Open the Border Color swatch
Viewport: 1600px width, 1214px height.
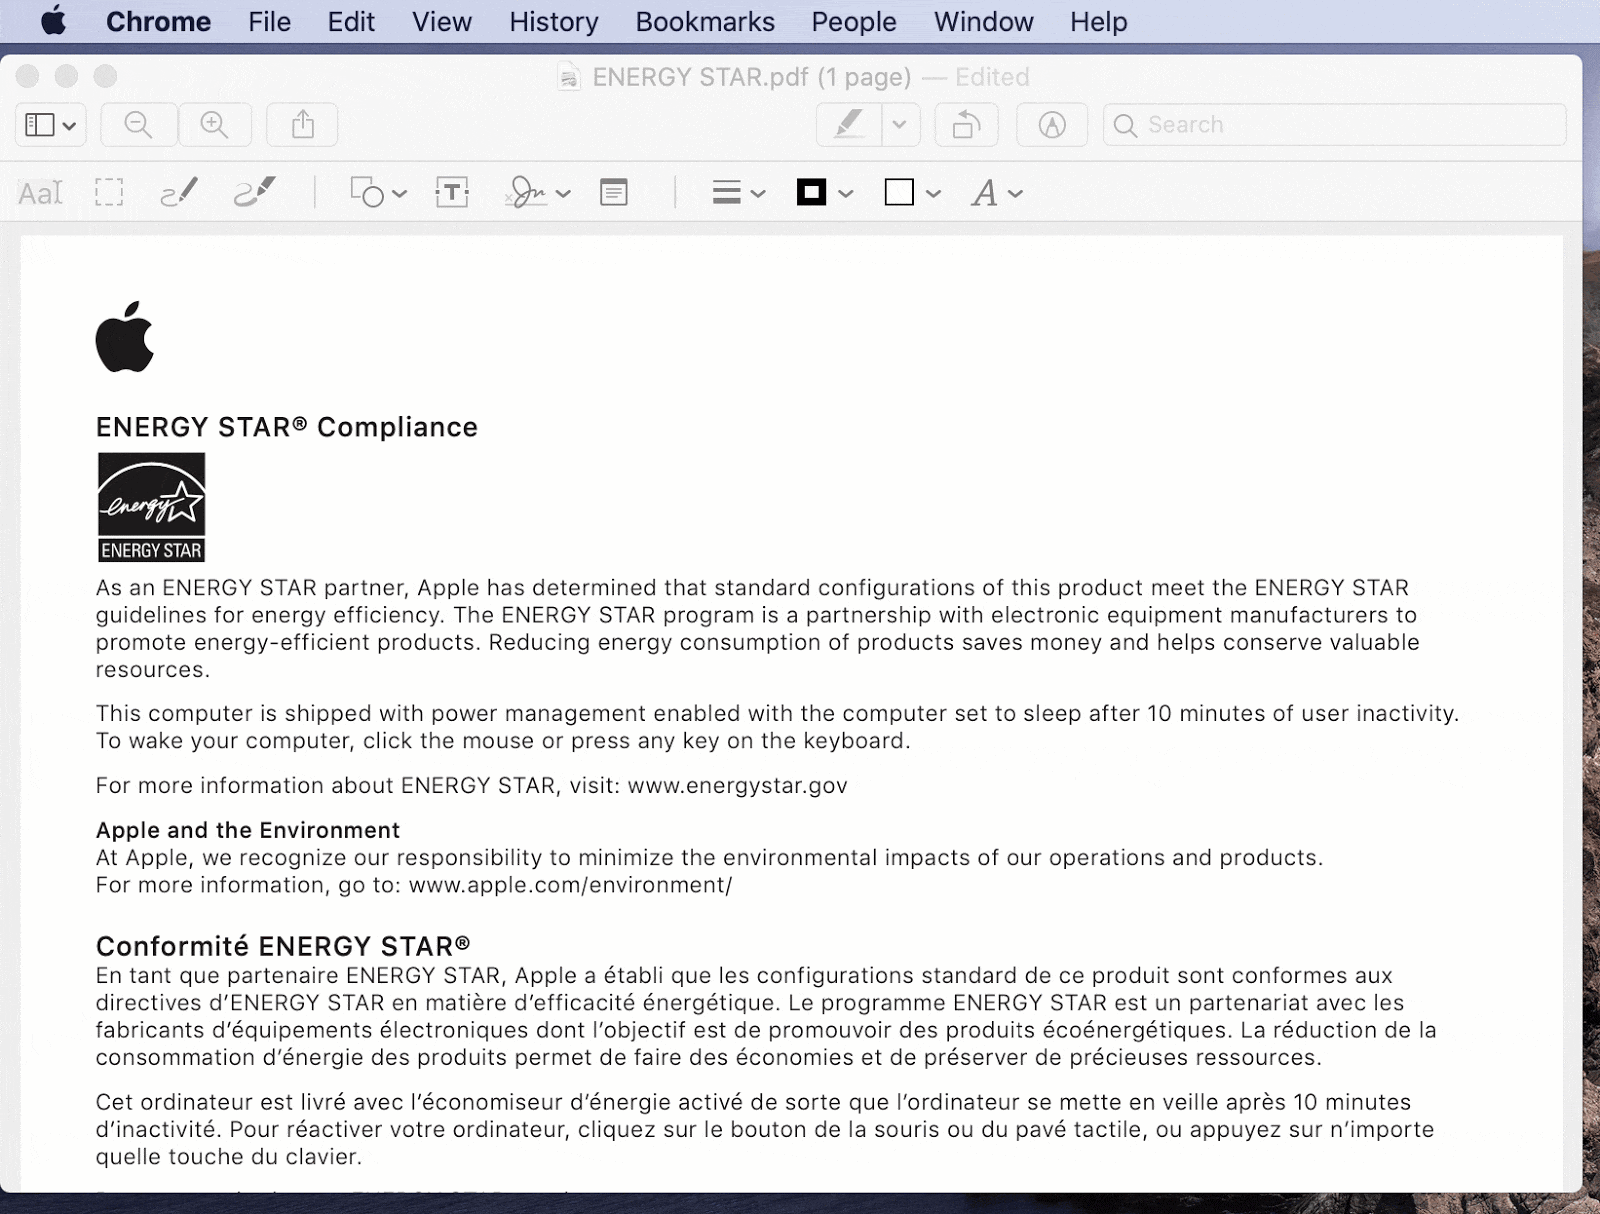[811, 192]
